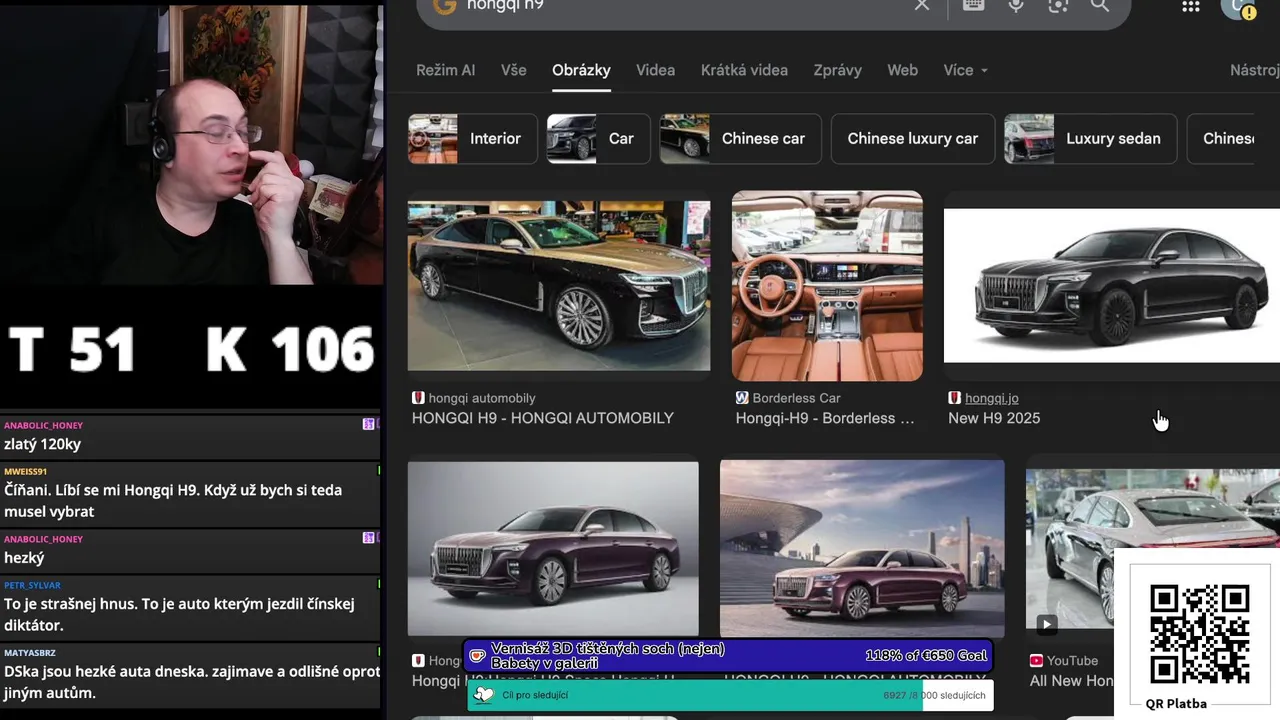Click the Borderless Car source label
Viewport: 1280px width, 720px height.
click(x=797, y=398)
